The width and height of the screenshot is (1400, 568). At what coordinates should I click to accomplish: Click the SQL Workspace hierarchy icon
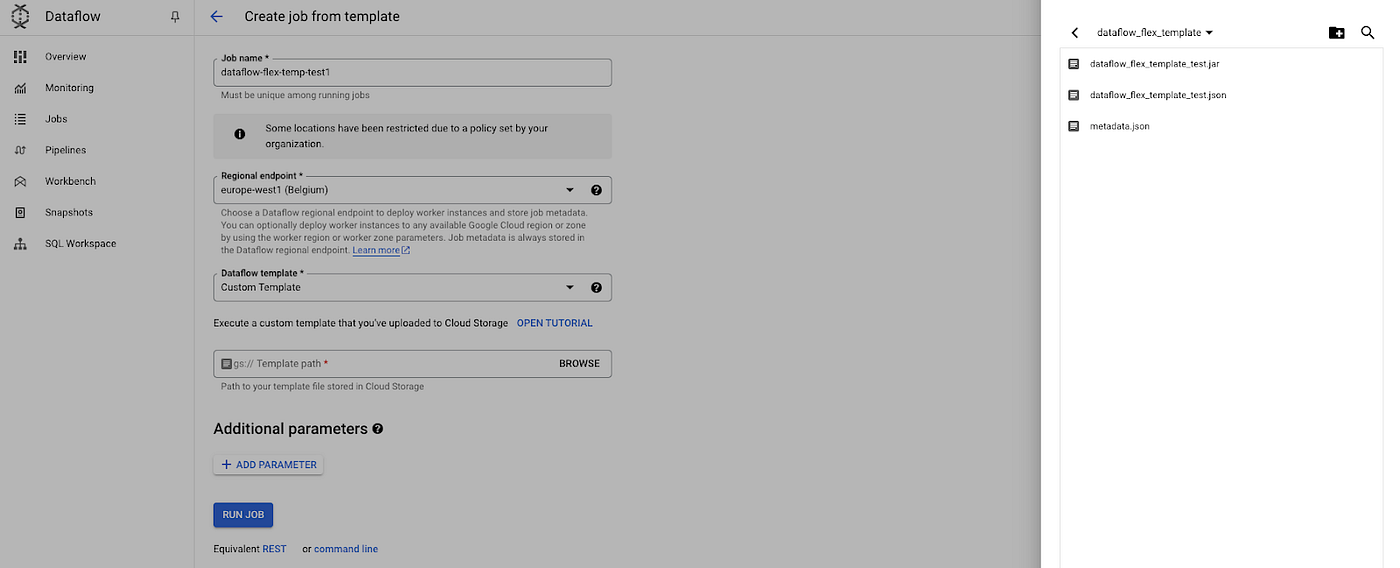[20, 243]
